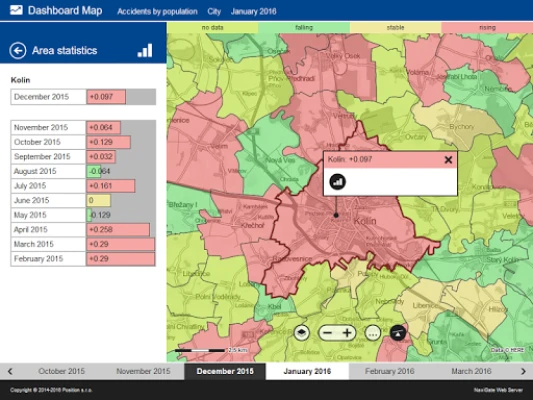Click the April 2015 statistics row
Image resolution: width=533 pixels, height=400 pixels.
[83, 230]
